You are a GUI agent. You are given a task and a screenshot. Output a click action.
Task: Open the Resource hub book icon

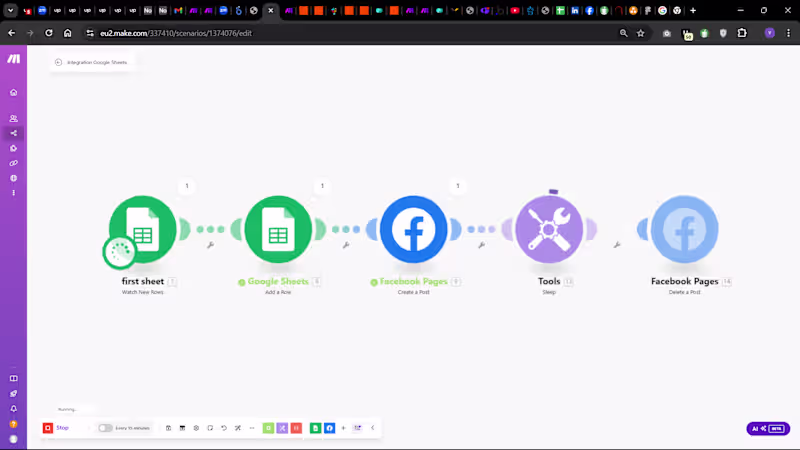coord(13,379)
